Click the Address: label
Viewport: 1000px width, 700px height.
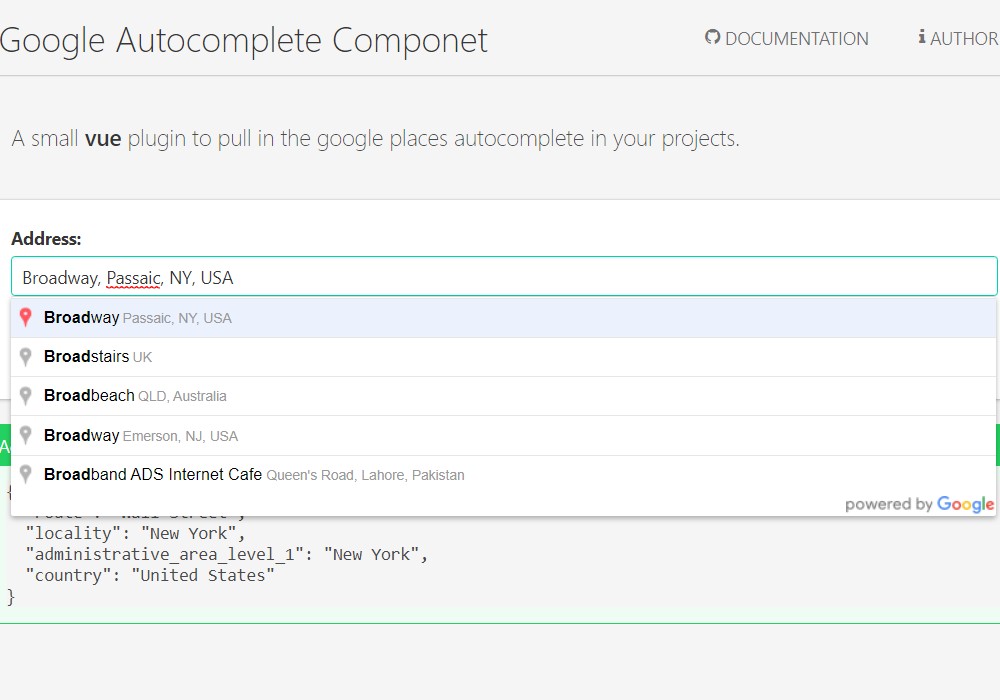pyautogui.click(x=46, y=238)
